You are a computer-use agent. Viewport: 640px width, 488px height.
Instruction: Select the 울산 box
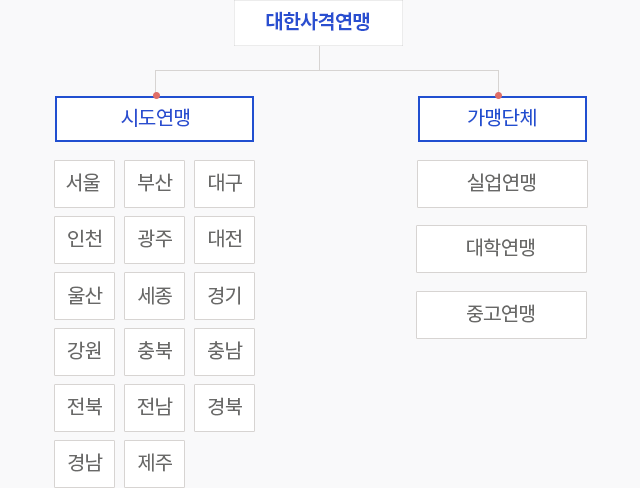coord(84,296)
